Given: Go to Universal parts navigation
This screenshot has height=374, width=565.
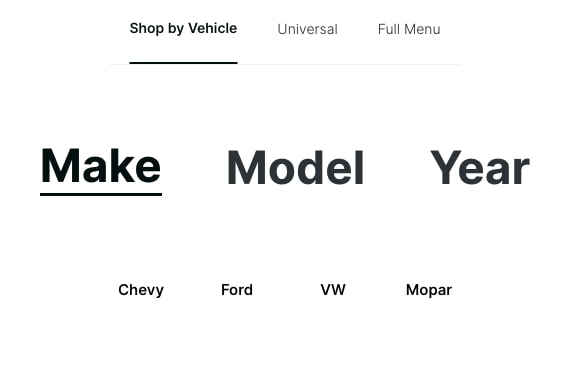Looking at the screenshot, I should [307, 29].
